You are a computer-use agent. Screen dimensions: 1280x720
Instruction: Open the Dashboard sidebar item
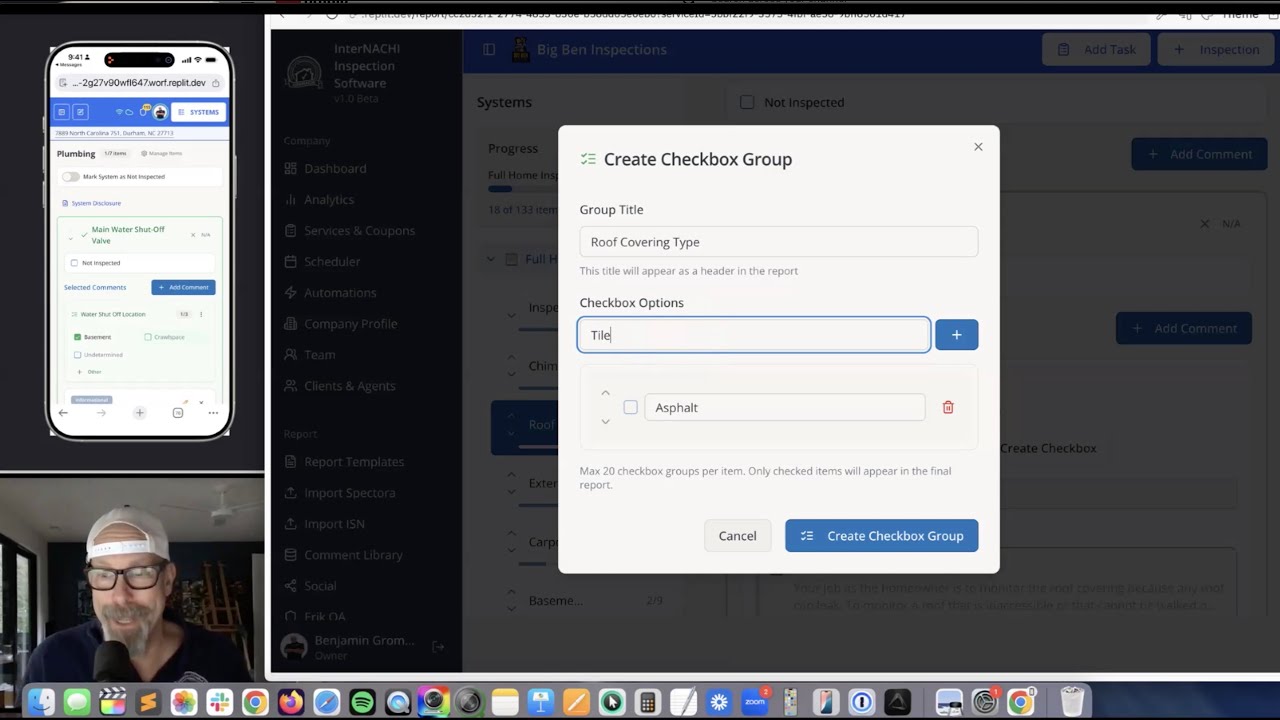[x=325, y=169]
